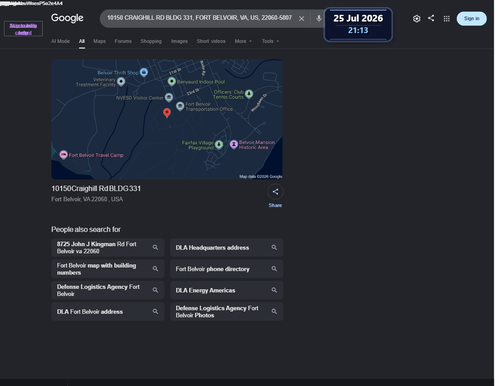Click Fort Belvoir Travel Camp marker
Image resolution: width=500 pixels, height=386 pixels.
[63, 155]
